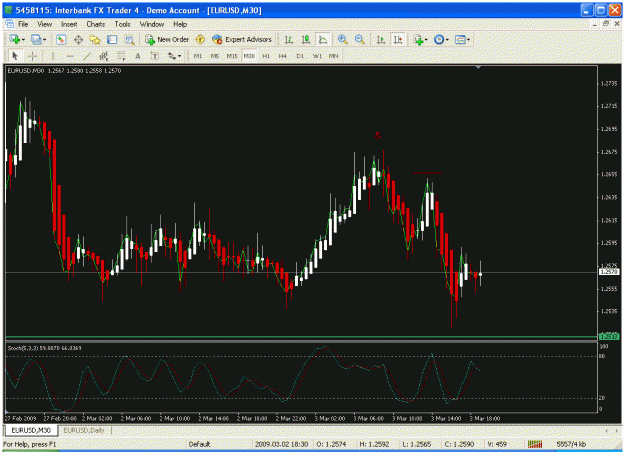
Task: Open the New Chart dropdown arrow
Action: pos(23,40)
